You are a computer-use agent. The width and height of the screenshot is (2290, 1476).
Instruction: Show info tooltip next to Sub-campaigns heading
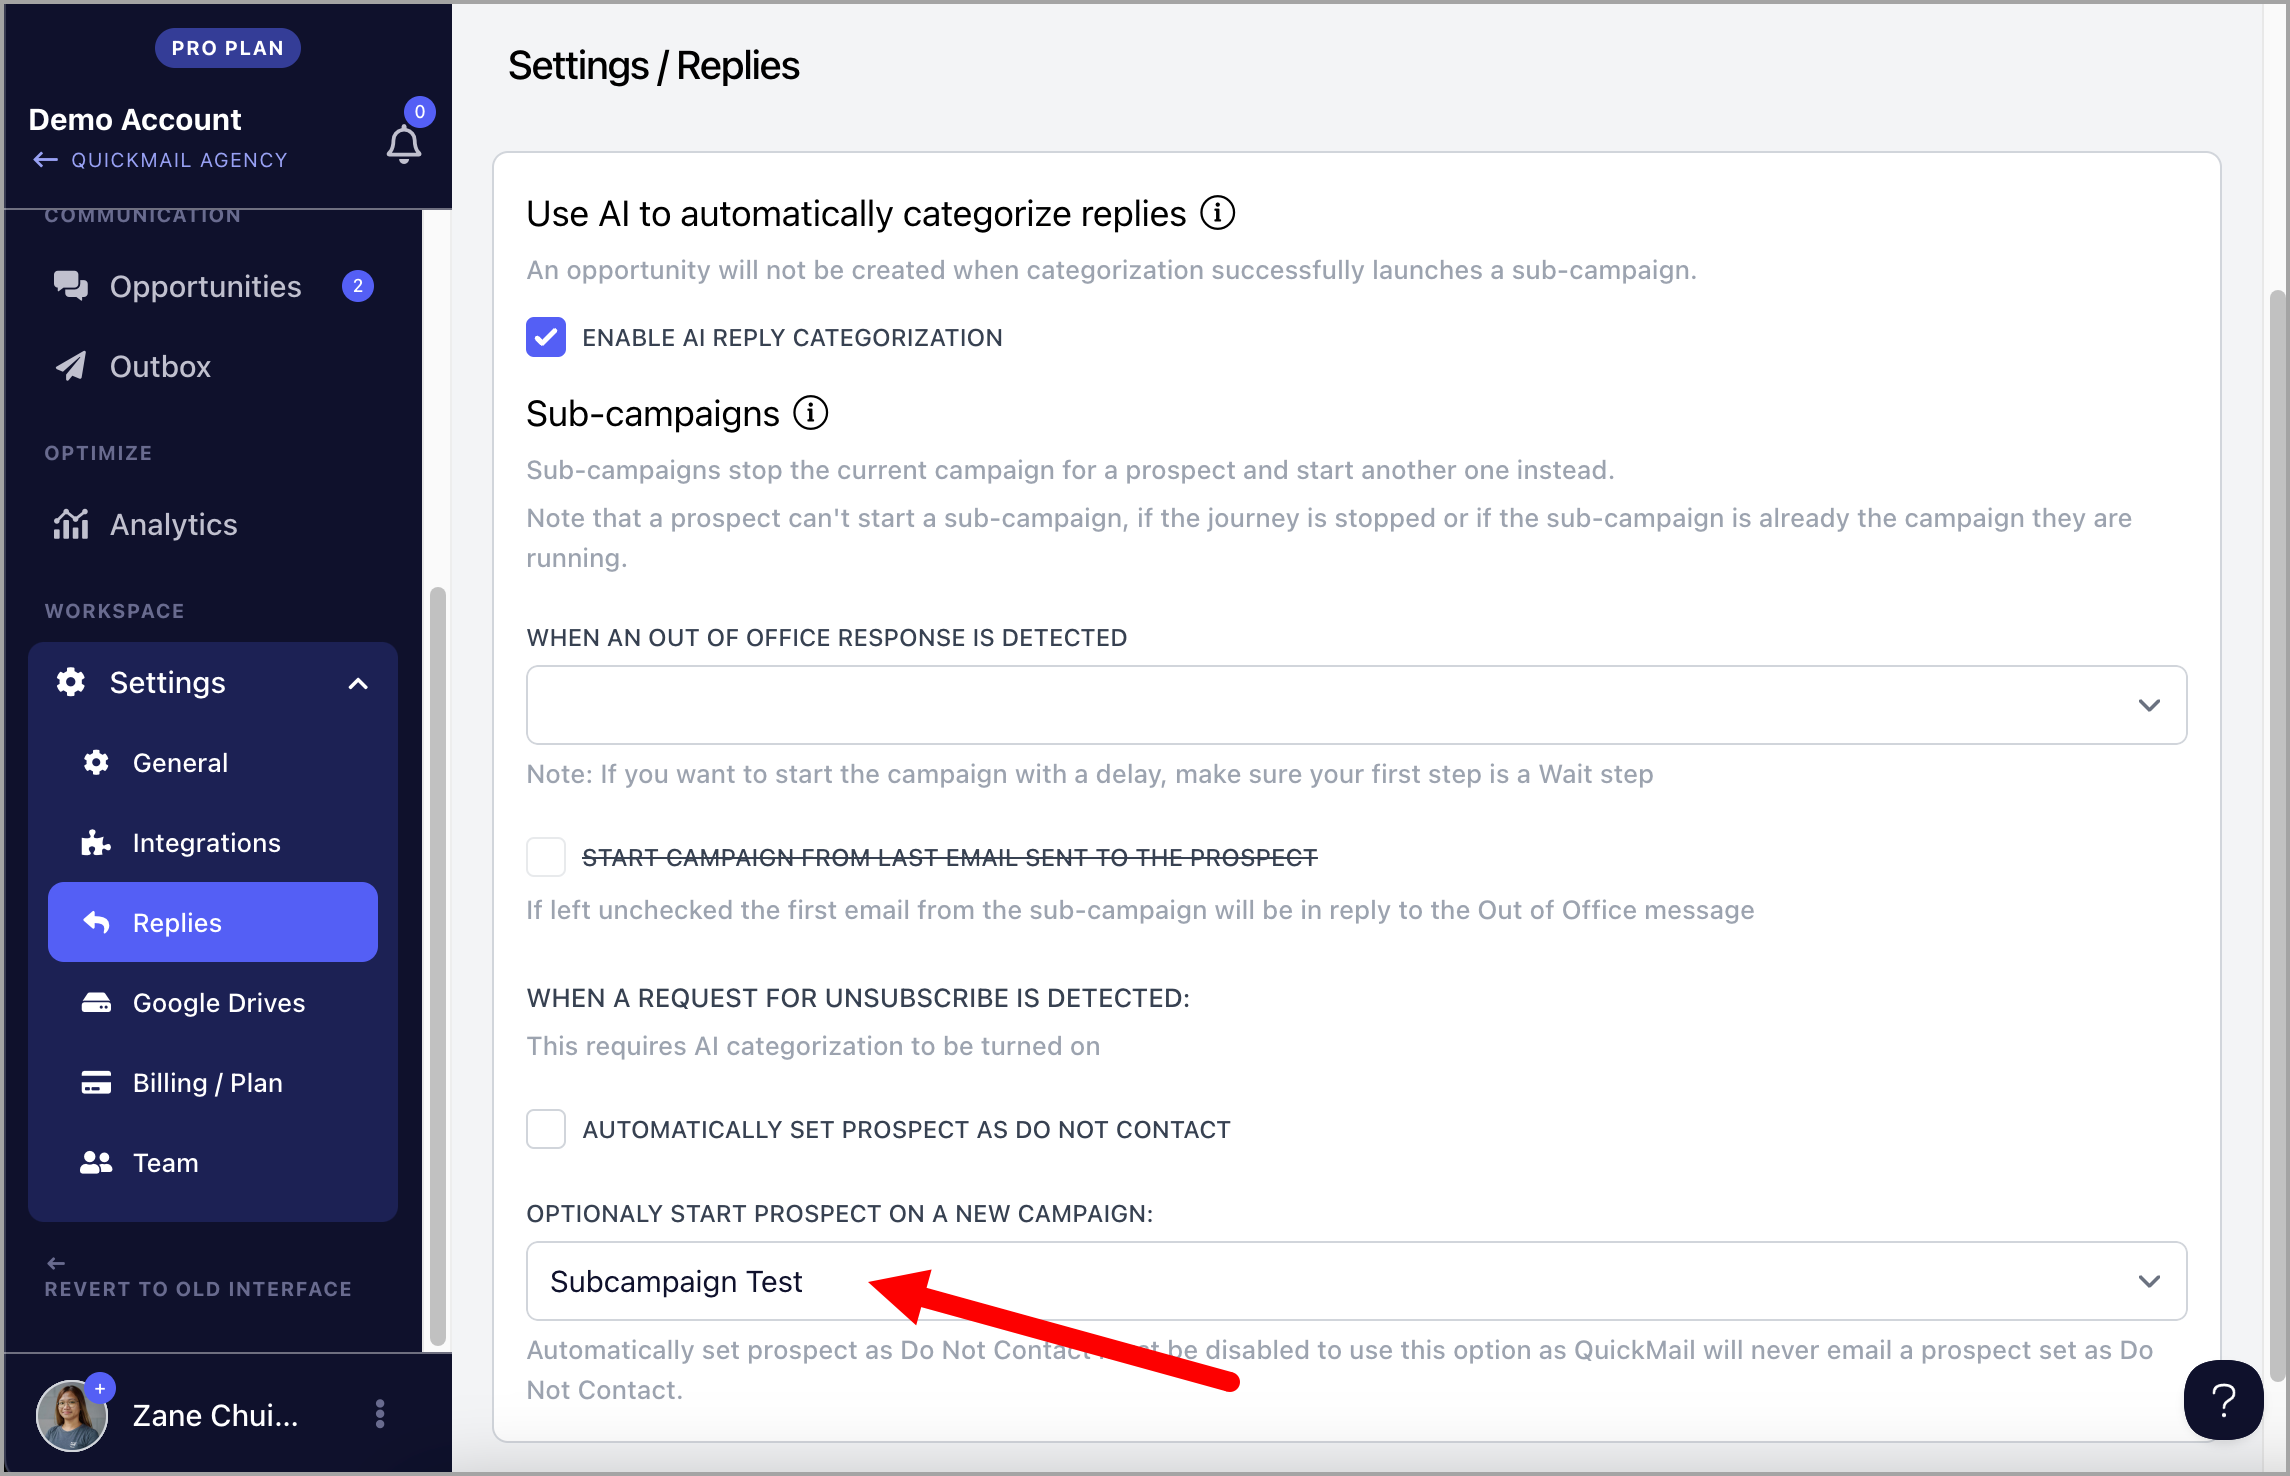click(x=811, y=413)
